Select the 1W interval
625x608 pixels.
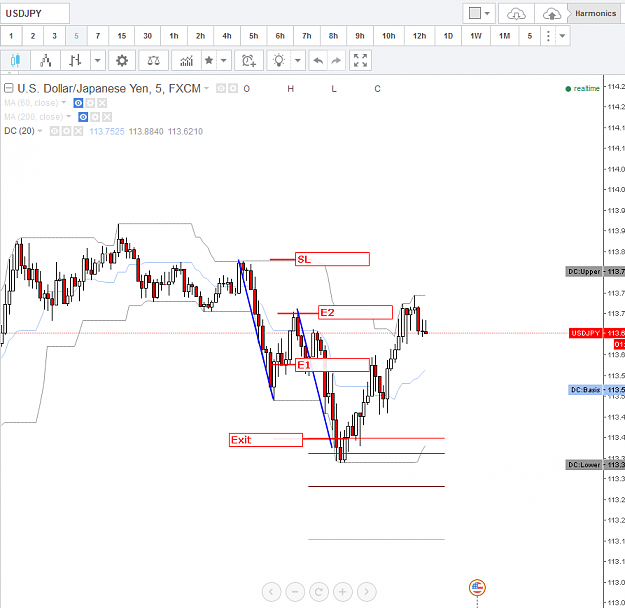(x=476, y=36)
